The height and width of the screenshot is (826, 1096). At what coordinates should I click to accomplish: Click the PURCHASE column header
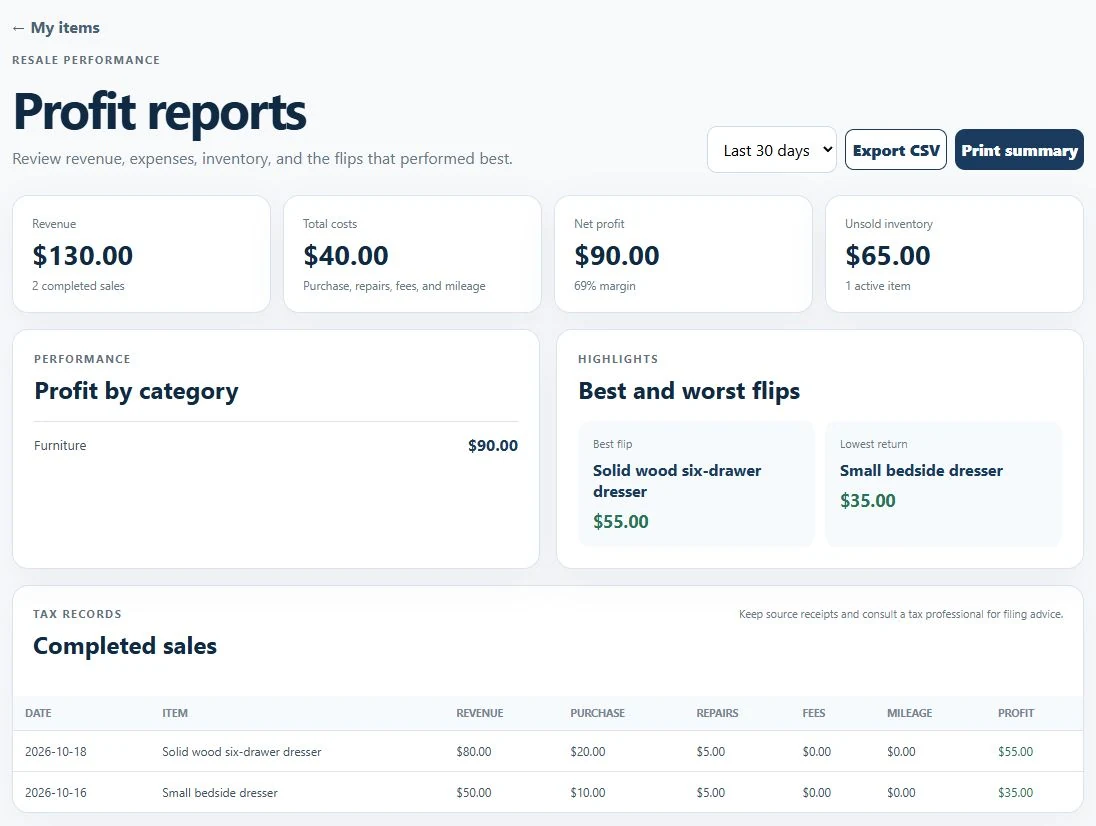click(x=598, y=713)
